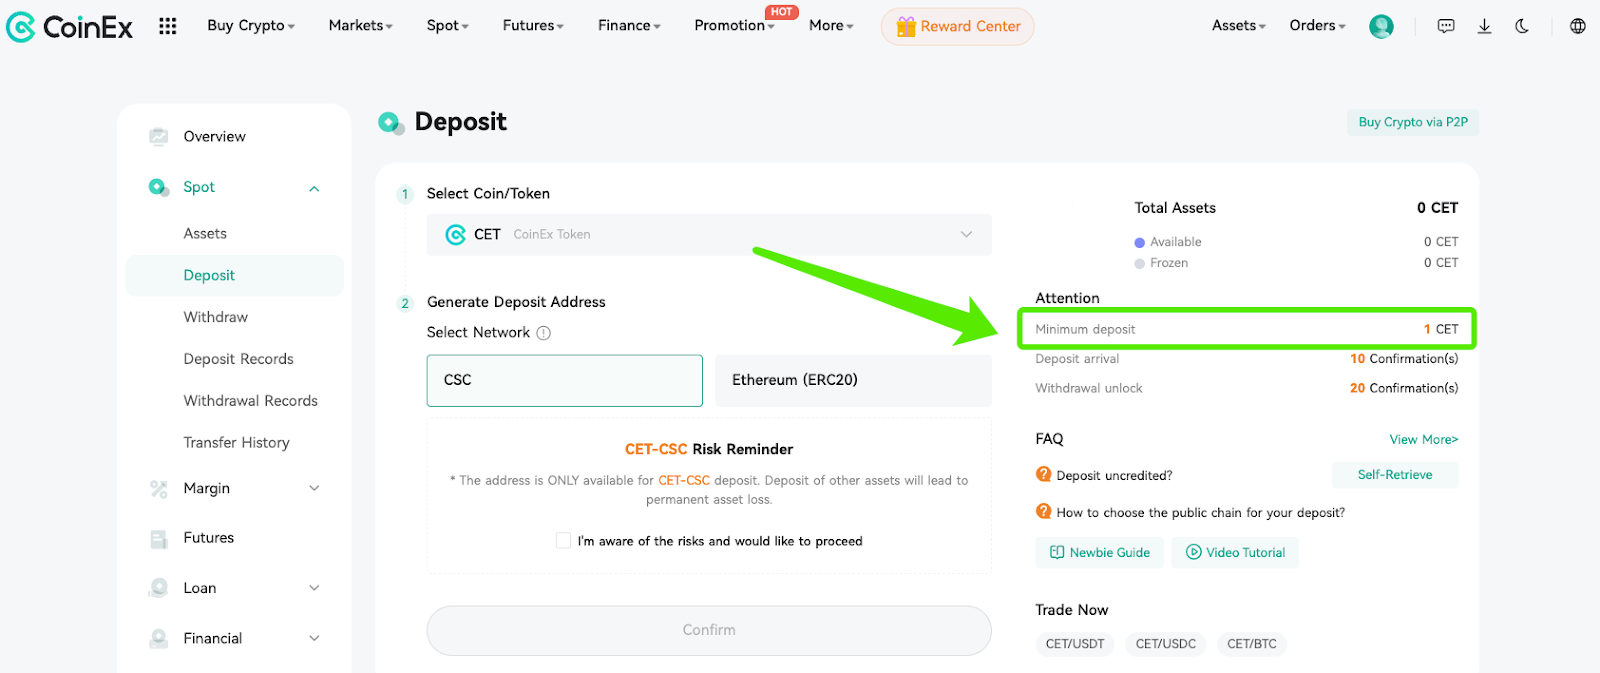The image size is (1600, 673).
Task: Select the CSC network option
Action: 565,380
